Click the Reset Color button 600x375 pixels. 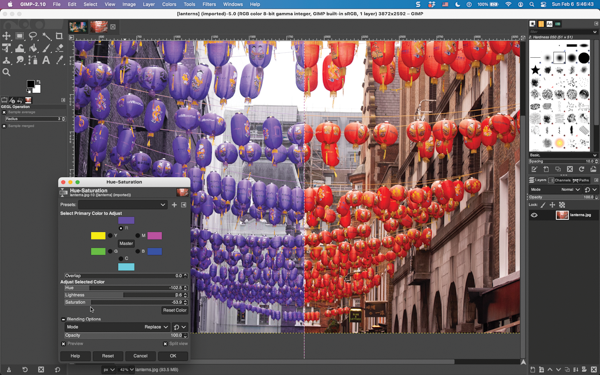[x=174, y=310]
